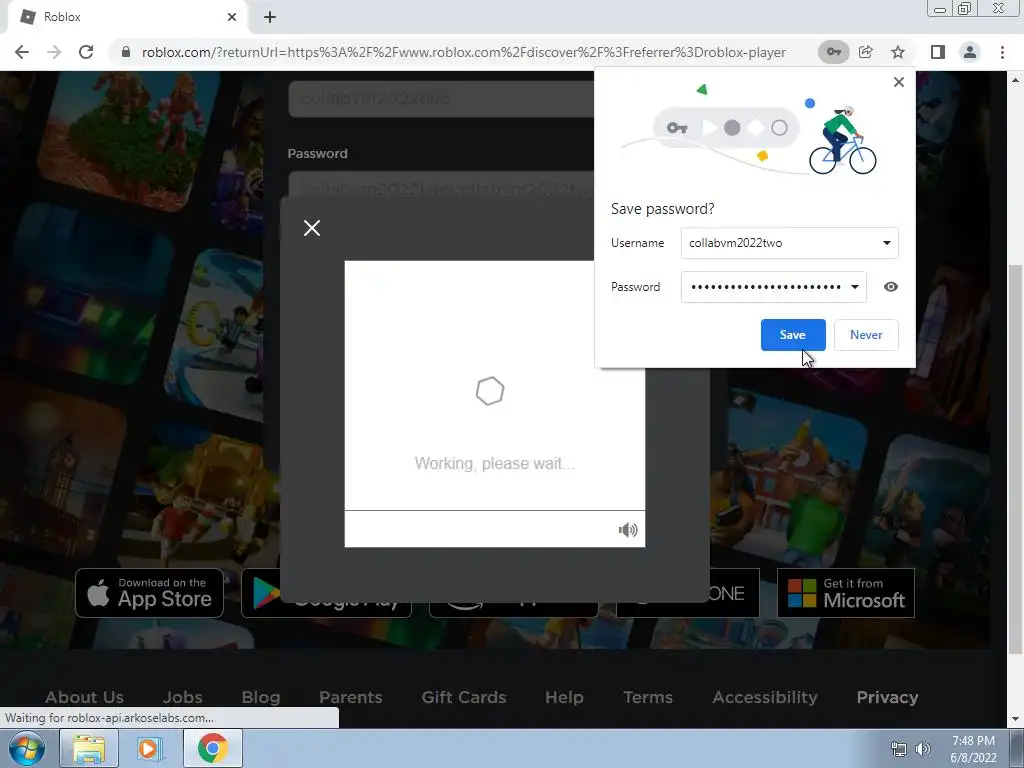The height and width of the screenshot is (768, 1024).
Task: Open the Blog footer link
Action: coord(261,697)
